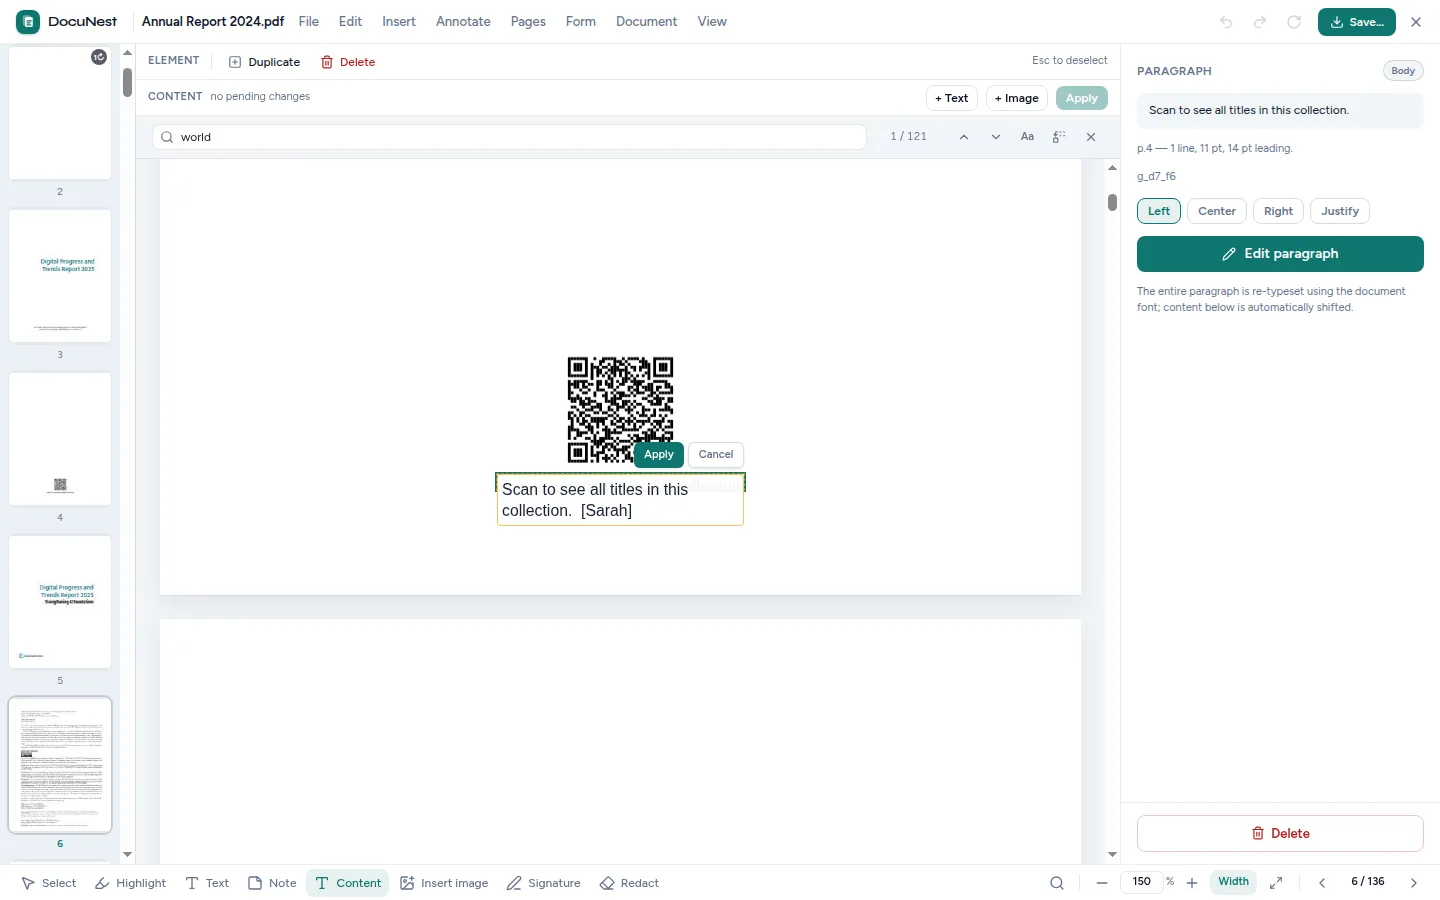Click the fullscreen expand icon

1276,883
